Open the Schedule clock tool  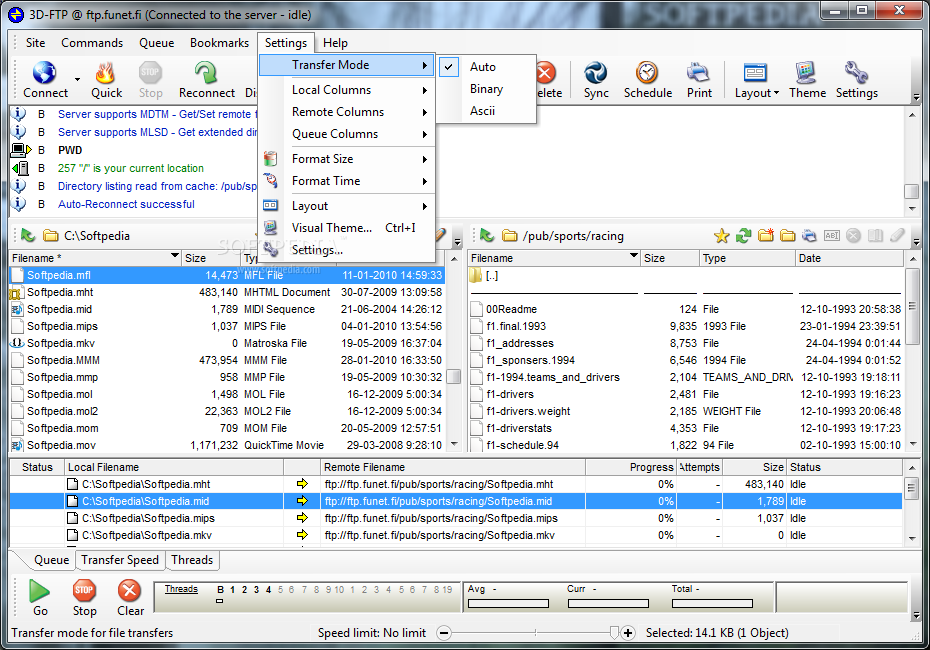pyautogui.click(x=647, y=72)
